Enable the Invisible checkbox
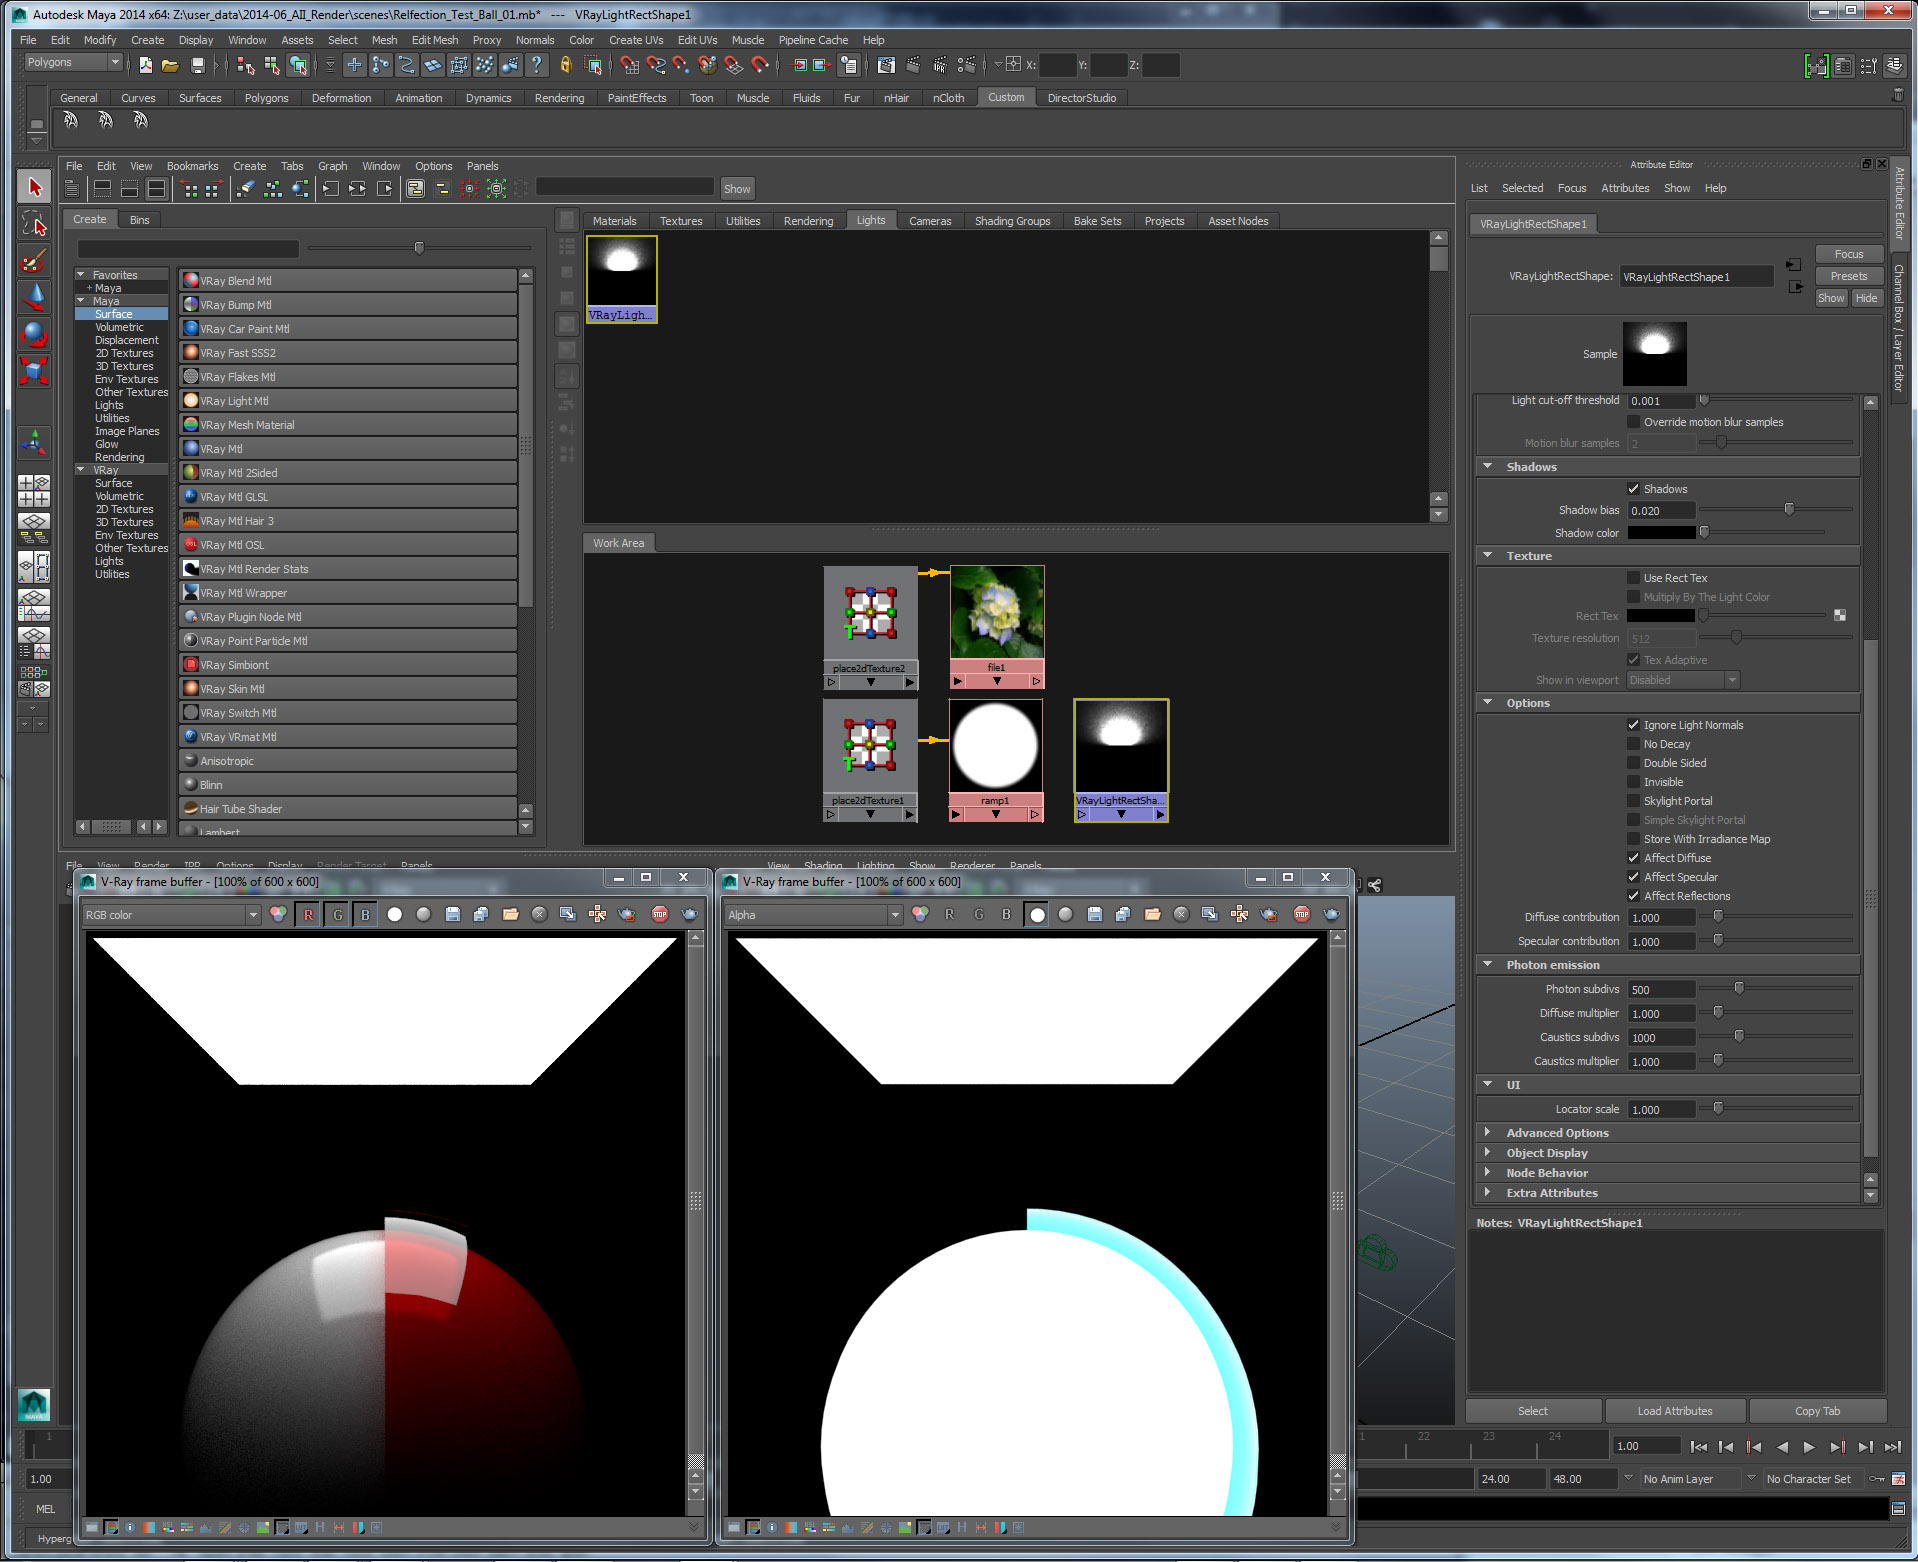Image resolution: width=1918 pixels, height=1562 pixels. [x=1634, y=782]
